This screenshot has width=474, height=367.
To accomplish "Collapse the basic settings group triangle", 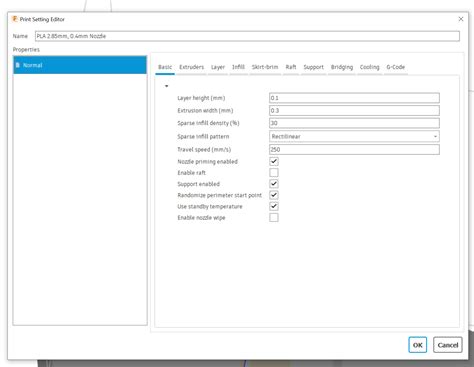I will [x=167, y=86].
